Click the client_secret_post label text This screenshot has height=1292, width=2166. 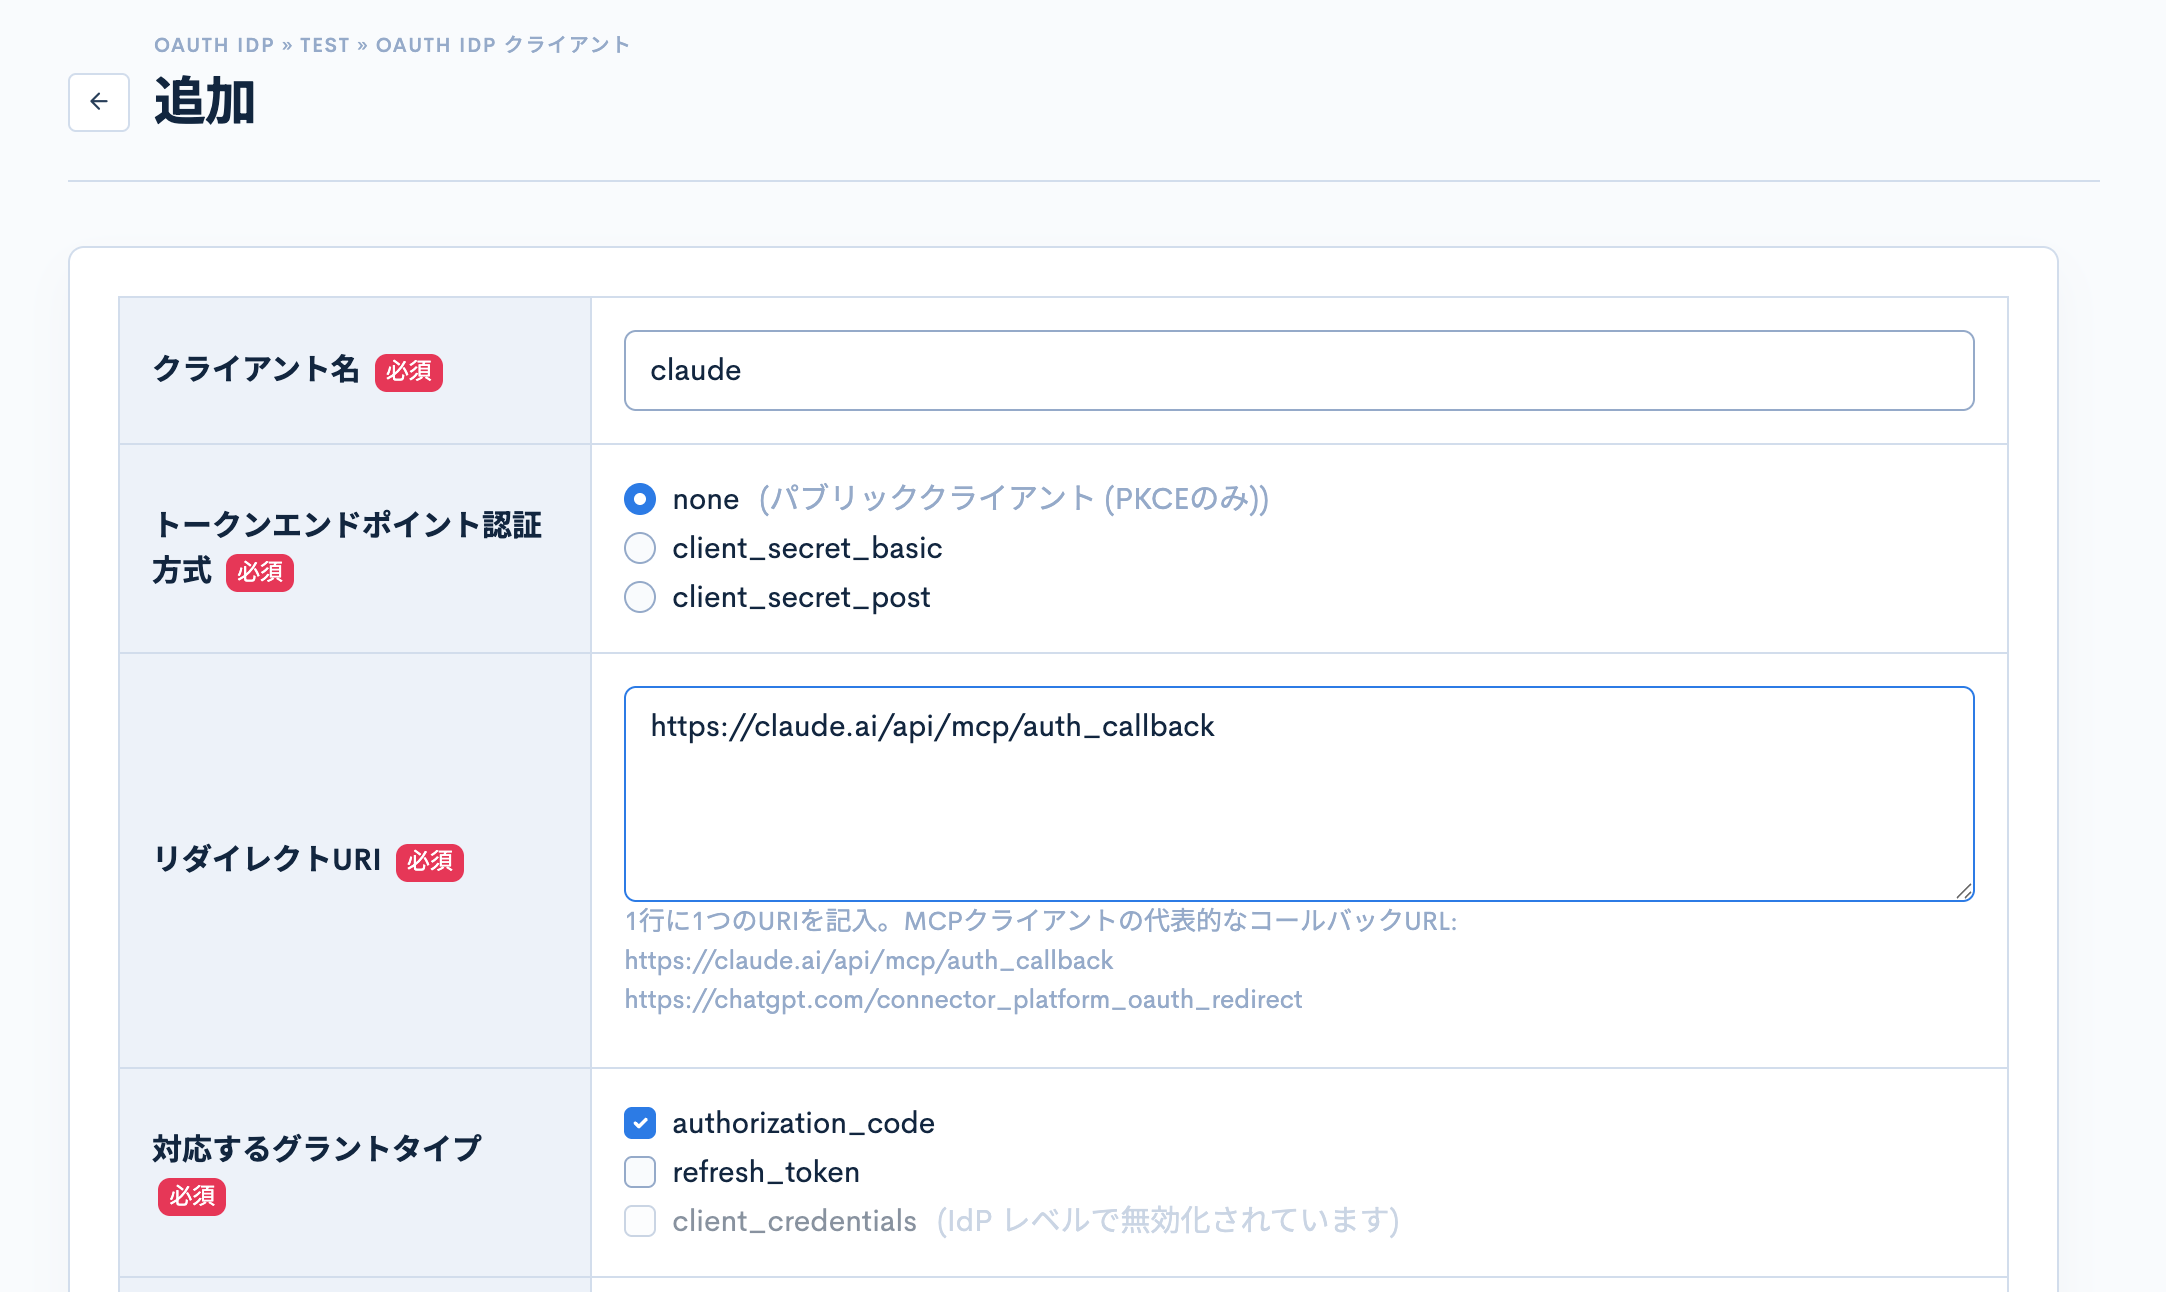[802, 597]
